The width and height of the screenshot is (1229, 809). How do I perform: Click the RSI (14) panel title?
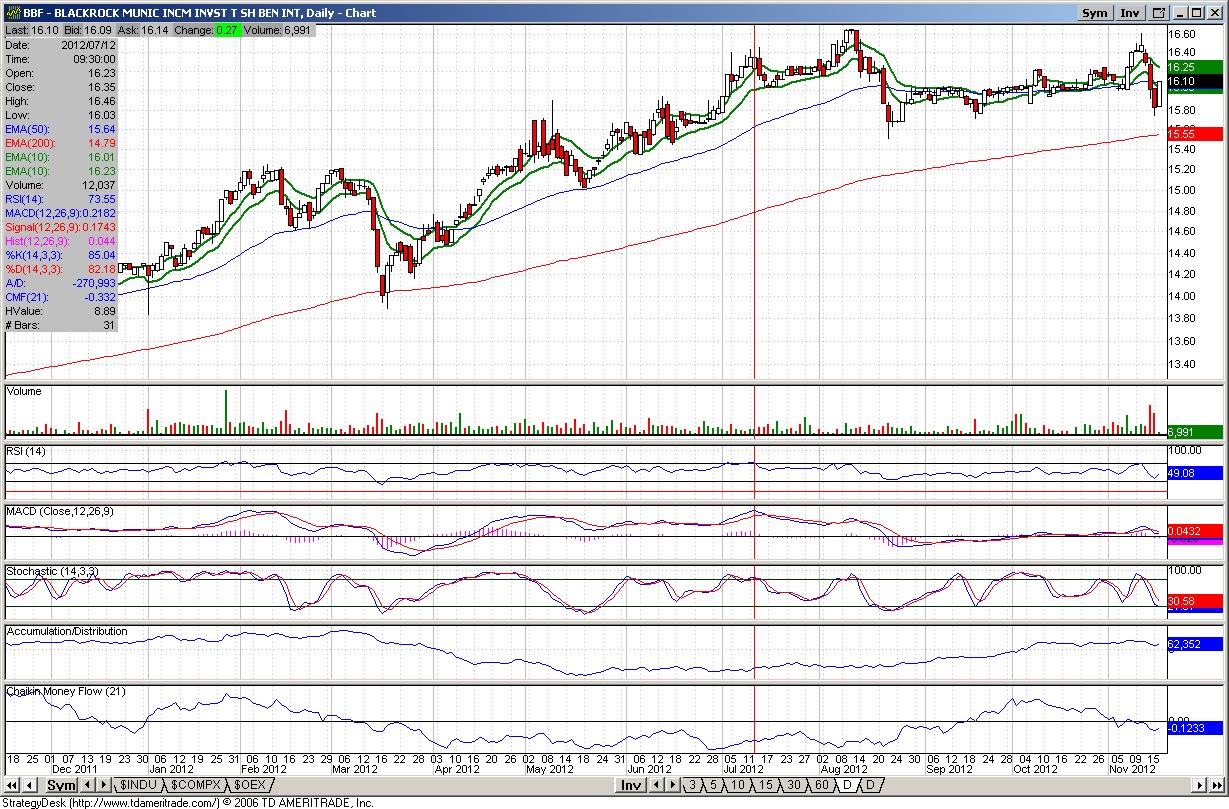pyautogui.click(x=24, y=451)
